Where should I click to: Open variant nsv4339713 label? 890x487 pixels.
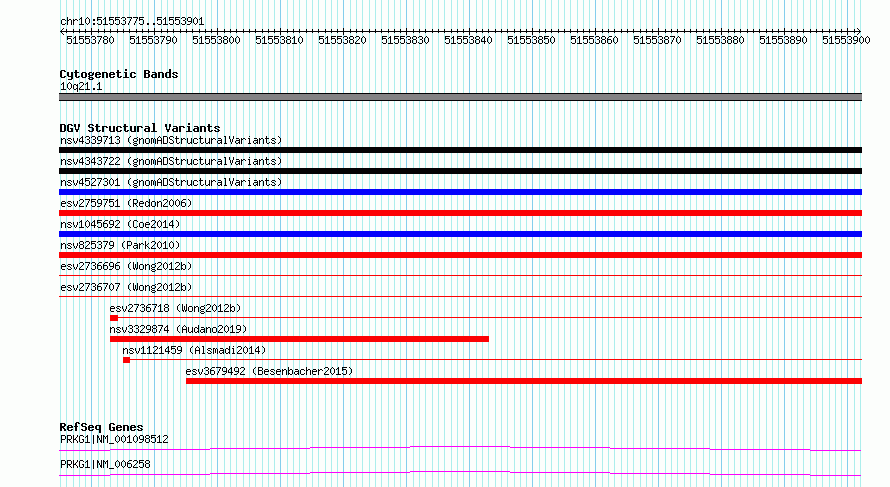pos(171,140)
